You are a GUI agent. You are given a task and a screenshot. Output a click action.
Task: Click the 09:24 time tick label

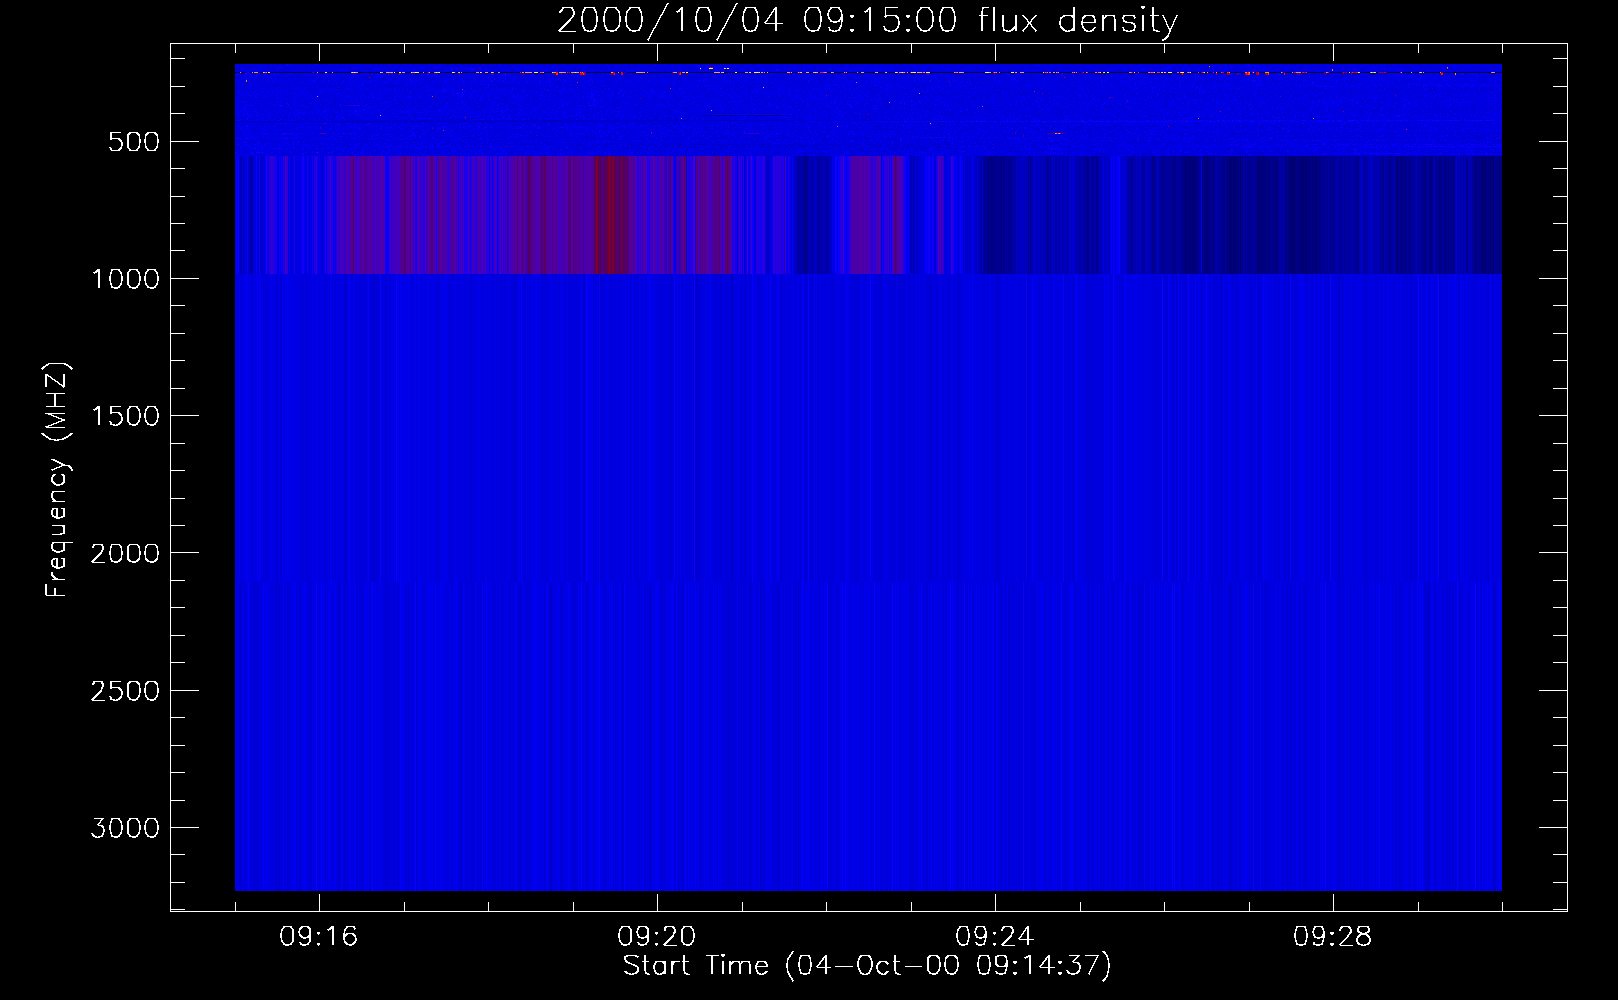(x=994, y=937)
